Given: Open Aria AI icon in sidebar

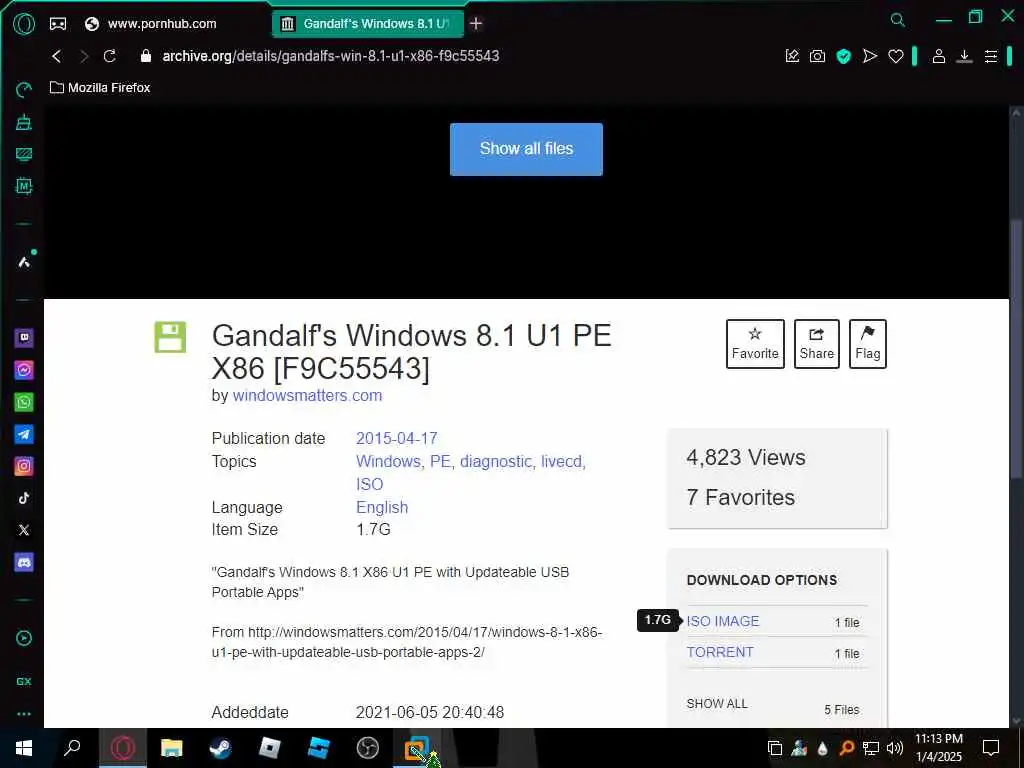Looking at the screenshot, I should [x=24, y=262].
